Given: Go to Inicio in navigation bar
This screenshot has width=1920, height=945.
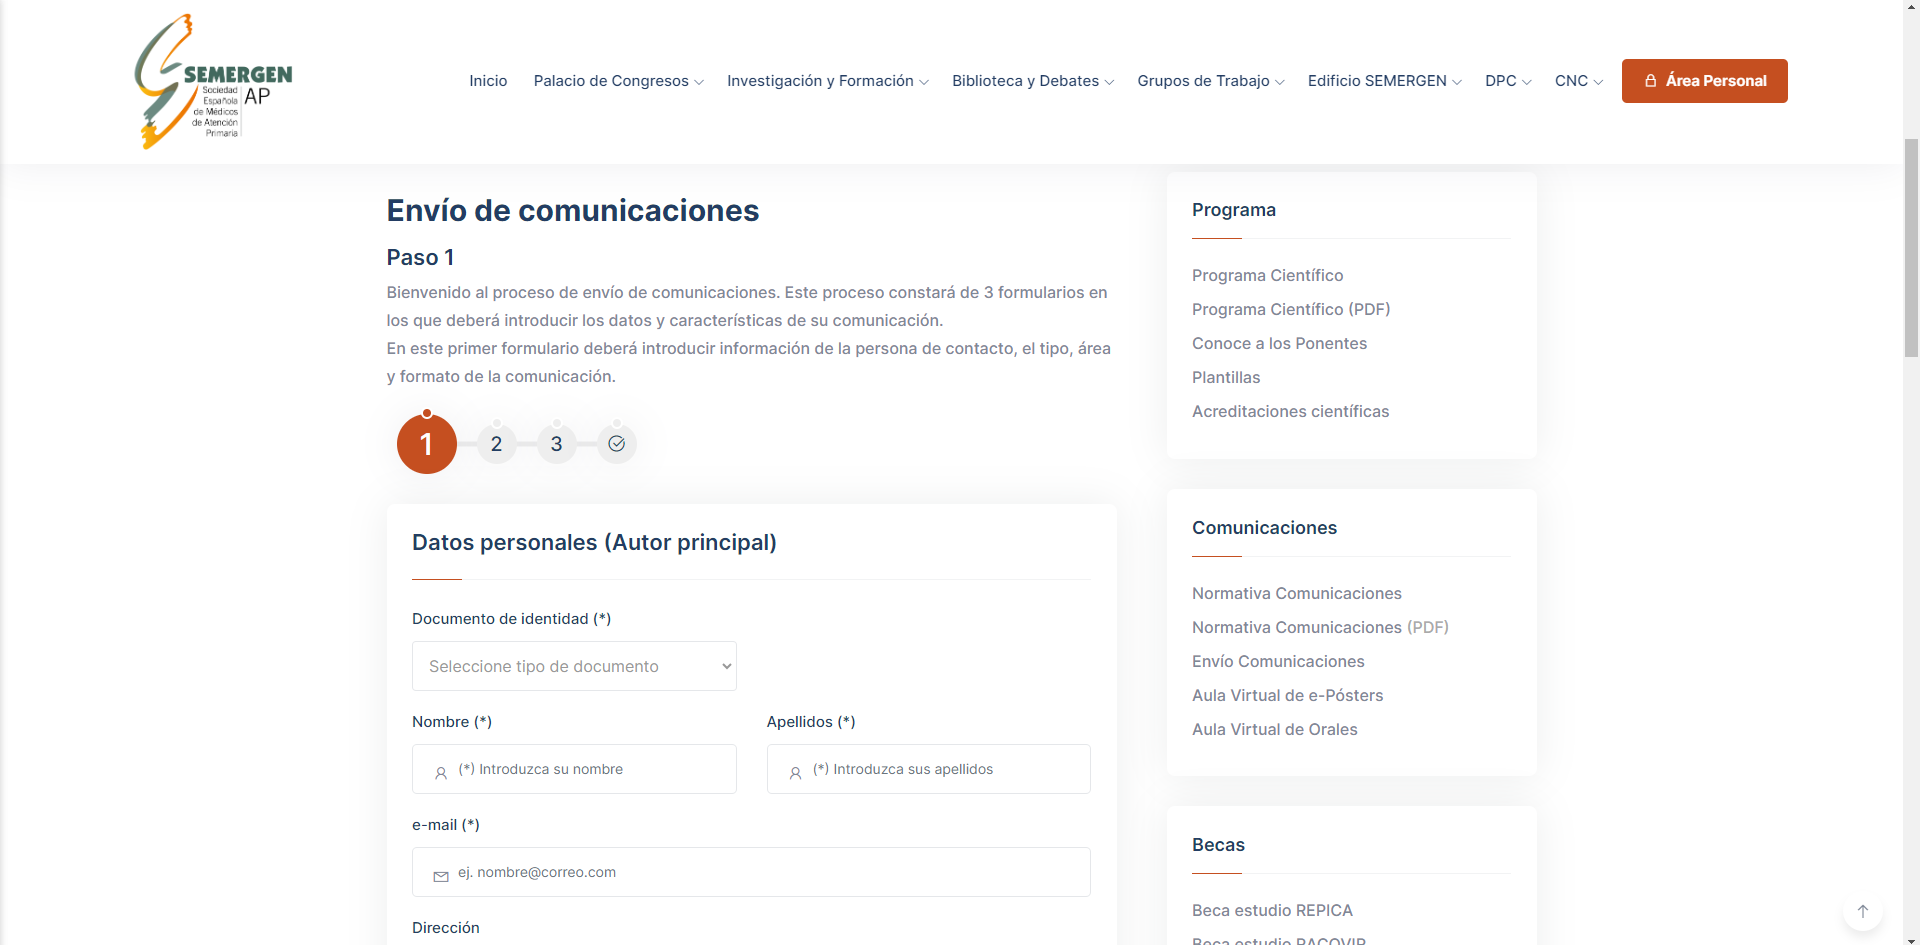Looking at the screenshot, I should [488, 81].
